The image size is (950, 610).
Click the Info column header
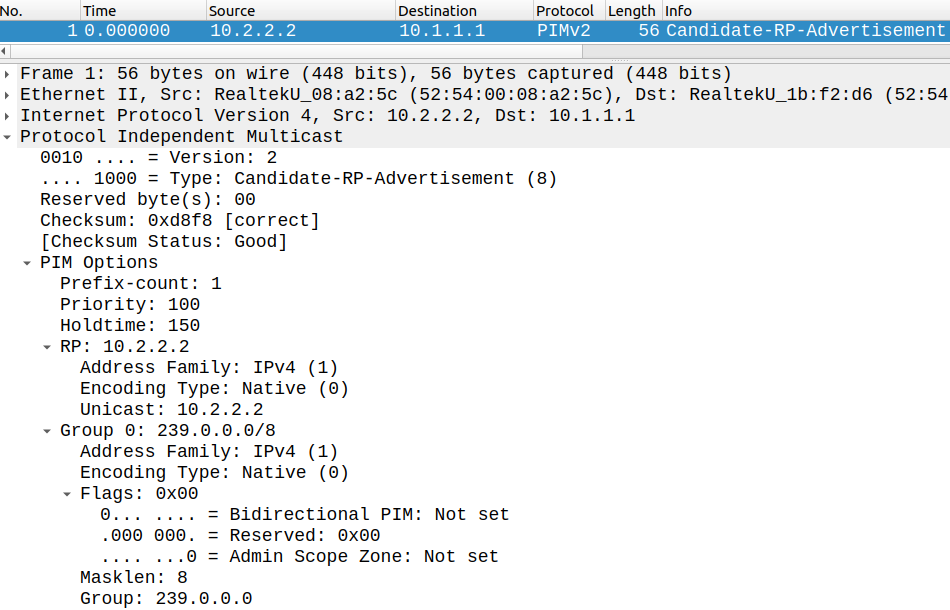[806, 11]
